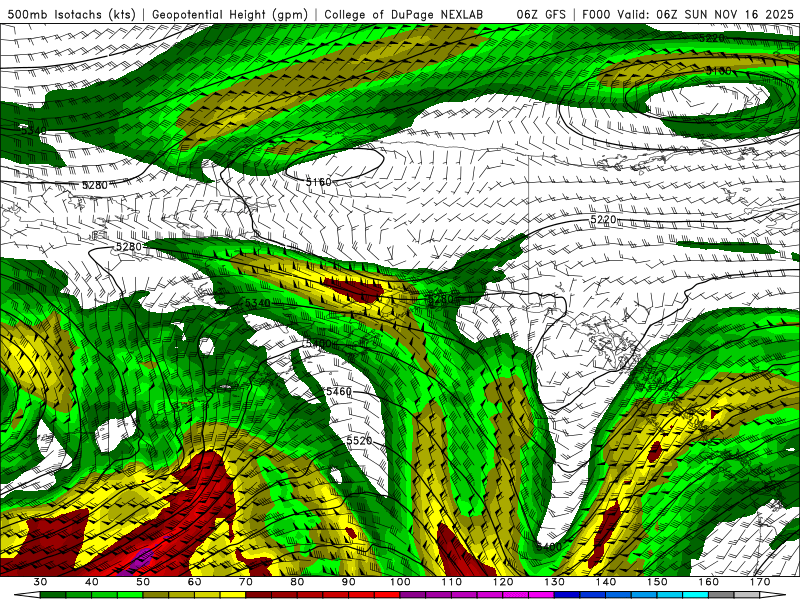Select the bright green swatch just before 50
800x600 pixels.
pyautogui.click(x=130, y=595)
